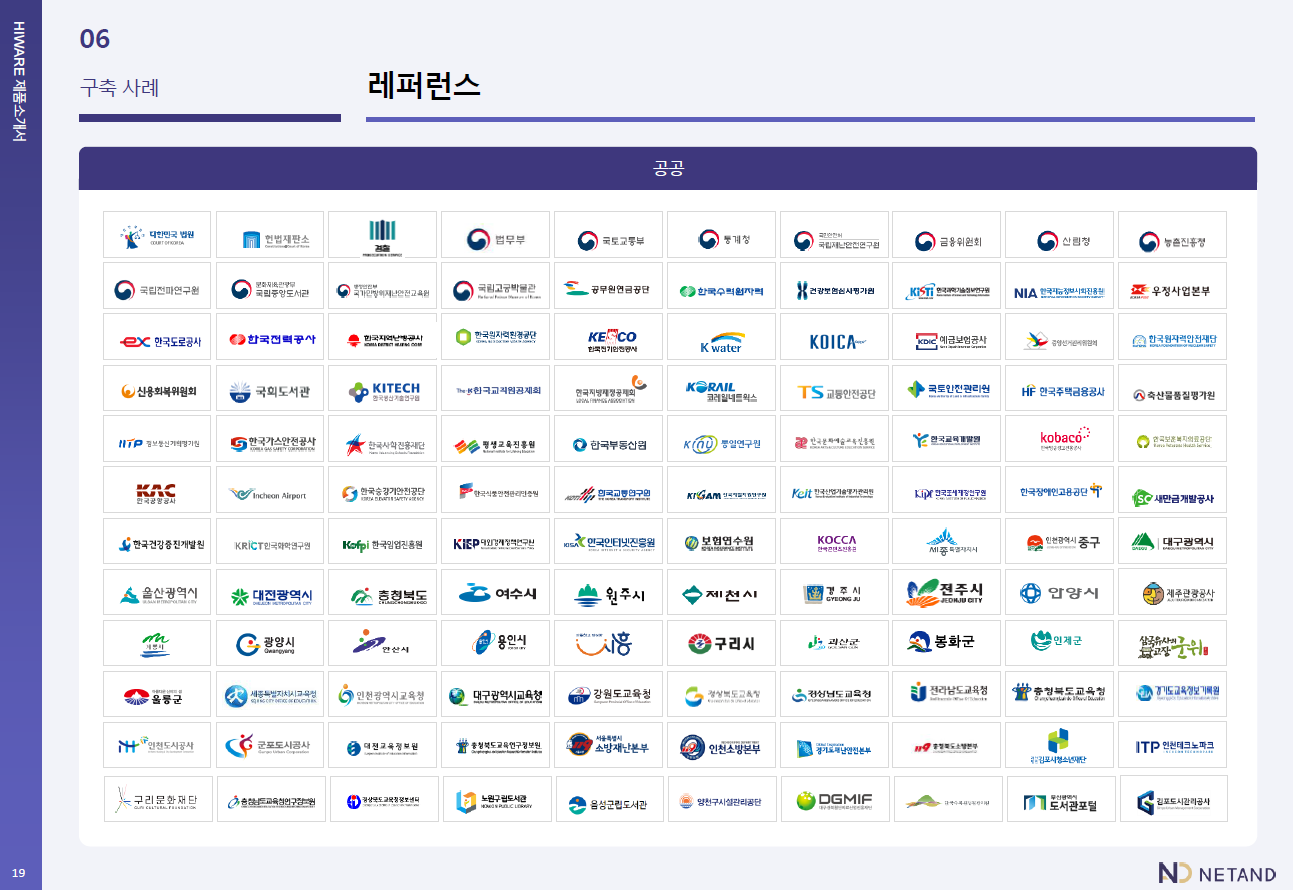
Task: Click the 도서관포털 logo
Action: click(x=1061, y=799)
